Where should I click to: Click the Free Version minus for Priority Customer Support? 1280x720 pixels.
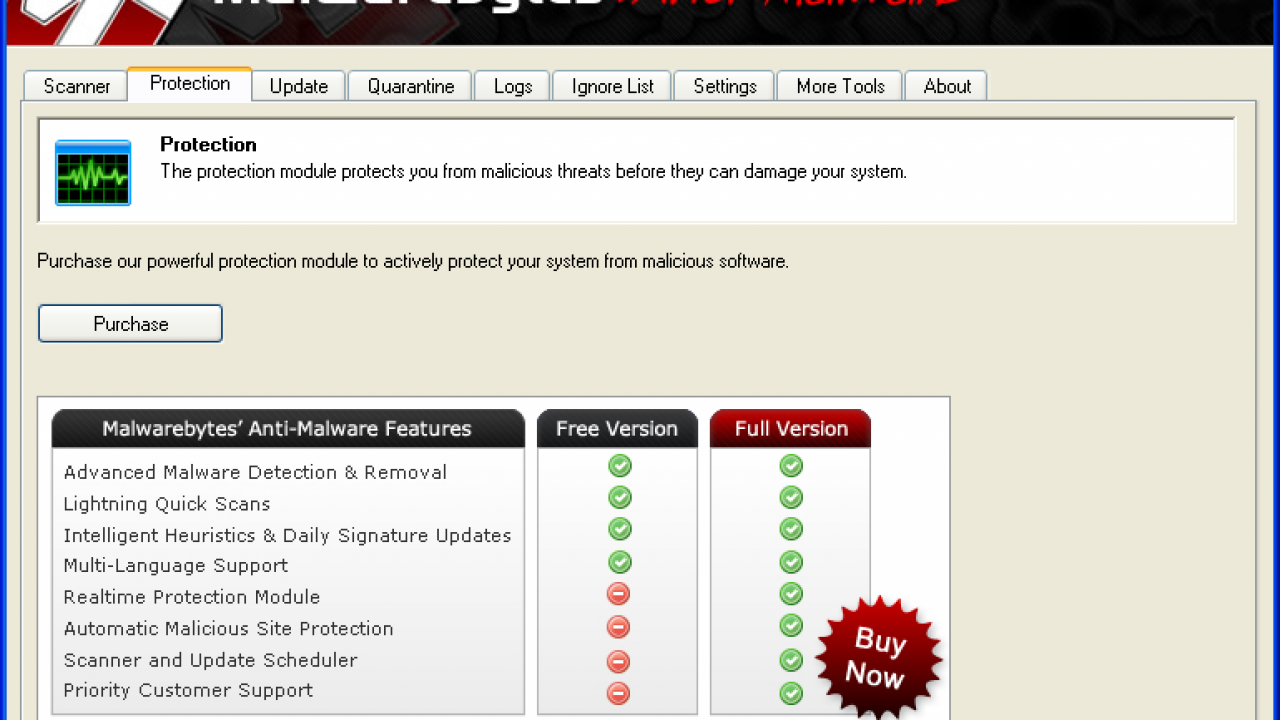(618, 693)
